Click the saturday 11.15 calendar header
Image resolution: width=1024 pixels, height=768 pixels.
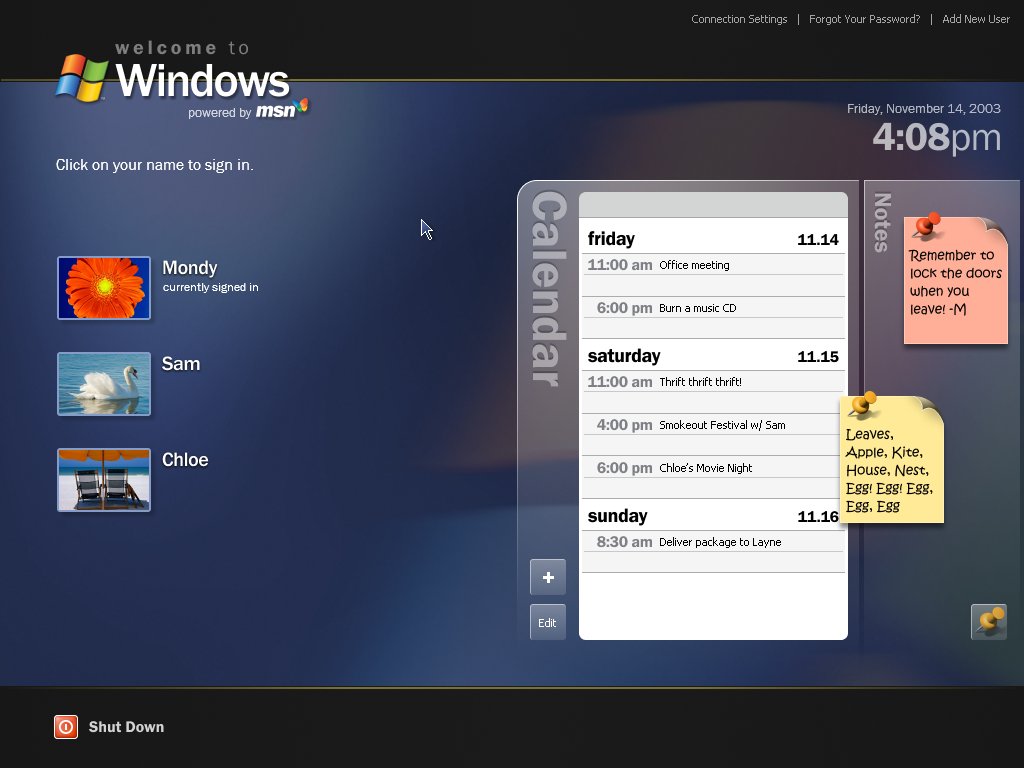pyautogui.click(x=713, y=356)
